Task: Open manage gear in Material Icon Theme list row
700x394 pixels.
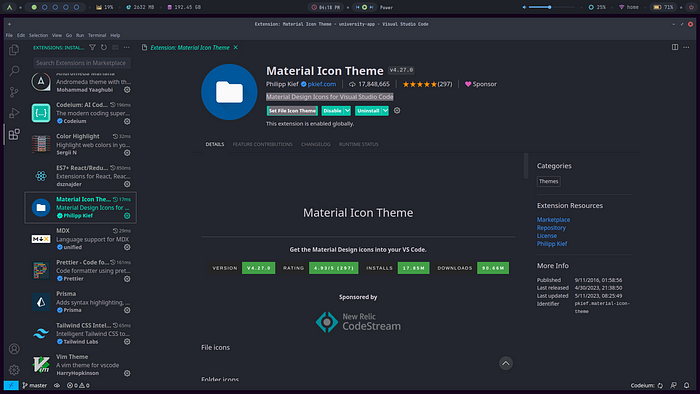Action: (x=127, y=216)
